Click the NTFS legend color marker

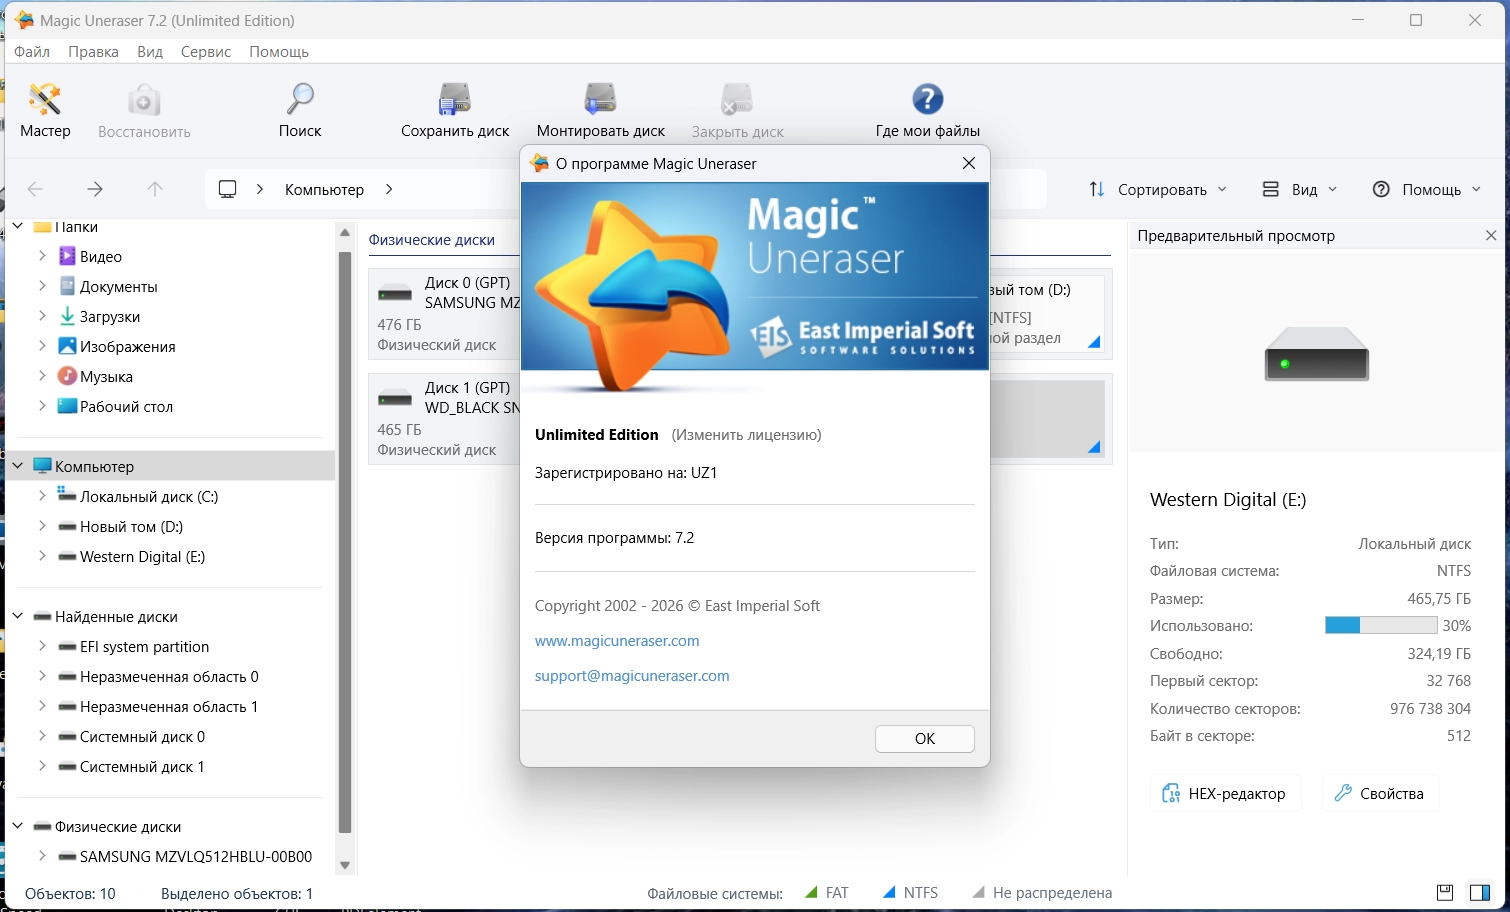point(889,892)
